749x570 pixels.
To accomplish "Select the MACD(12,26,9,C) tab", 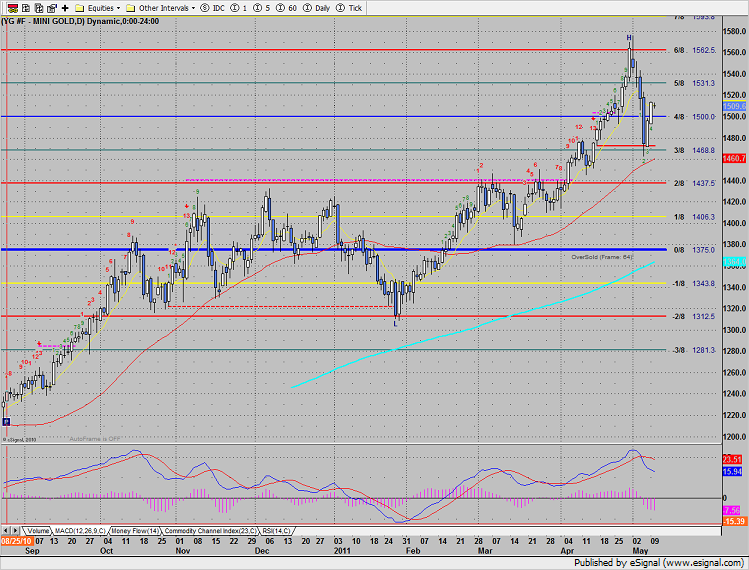I will tap(80, 531).
